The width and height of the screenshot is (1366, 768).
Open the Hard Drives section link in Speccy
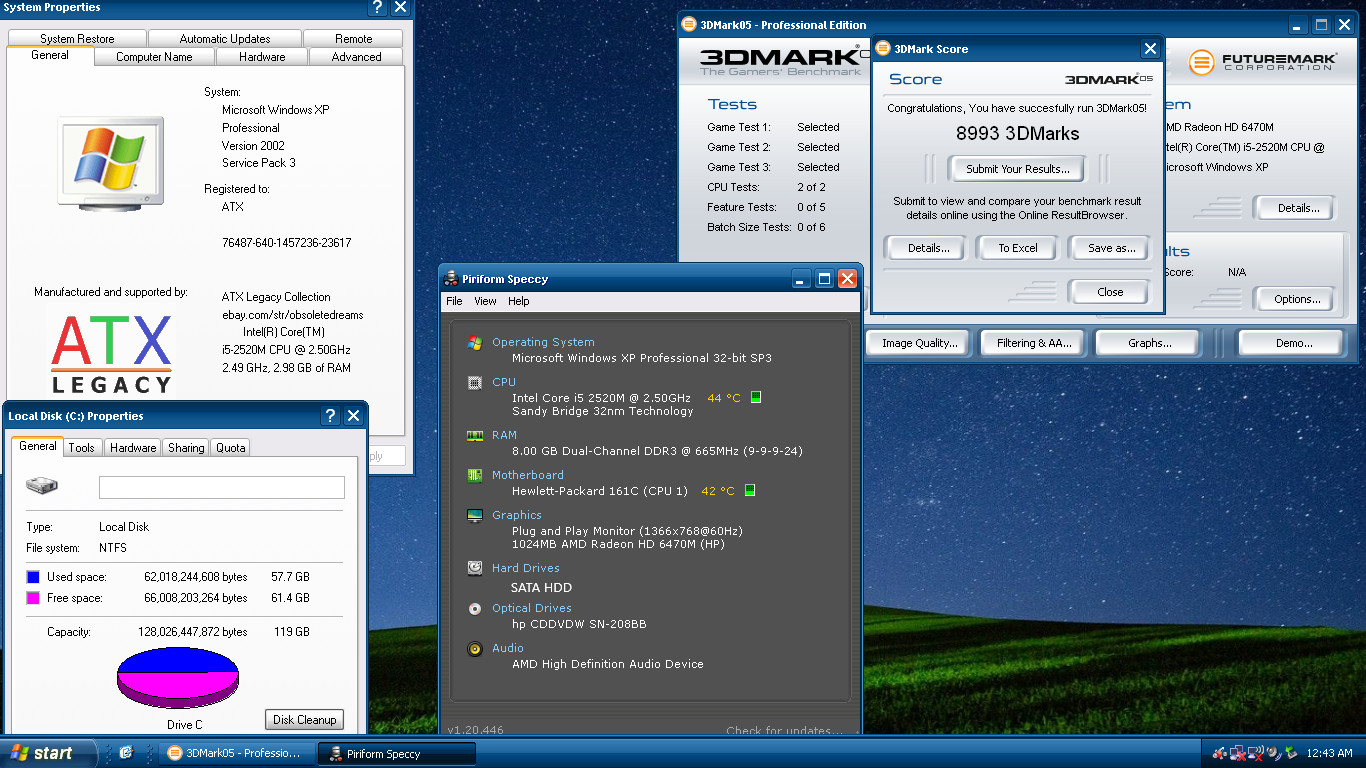point(526,568)
